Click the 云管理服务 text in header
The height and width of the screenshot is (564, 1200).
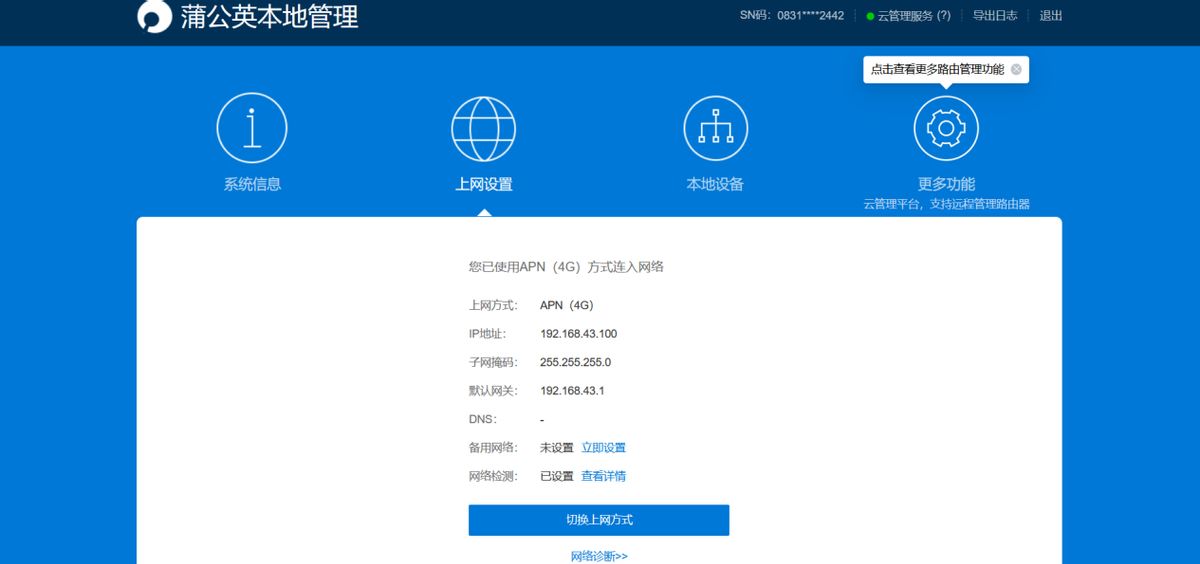tap(905, 16)
